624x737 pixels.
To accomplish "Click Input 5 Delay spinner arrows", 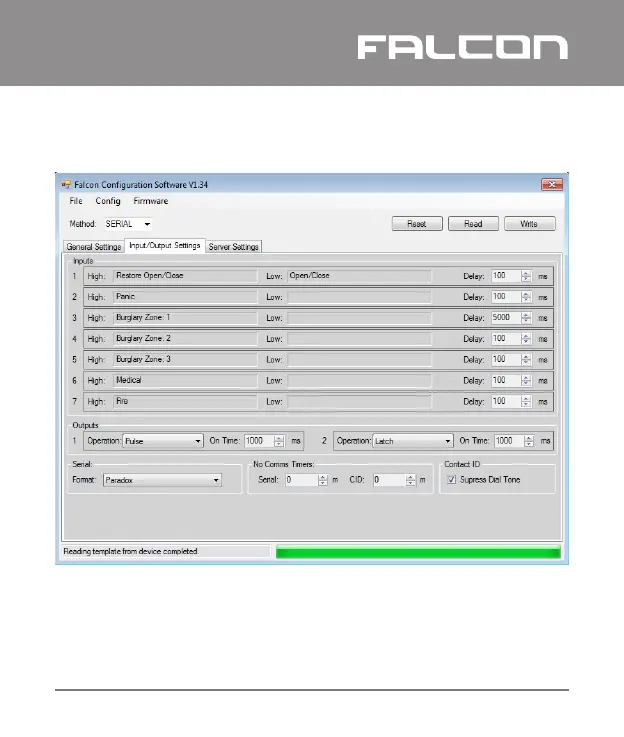I will (526, 360).
